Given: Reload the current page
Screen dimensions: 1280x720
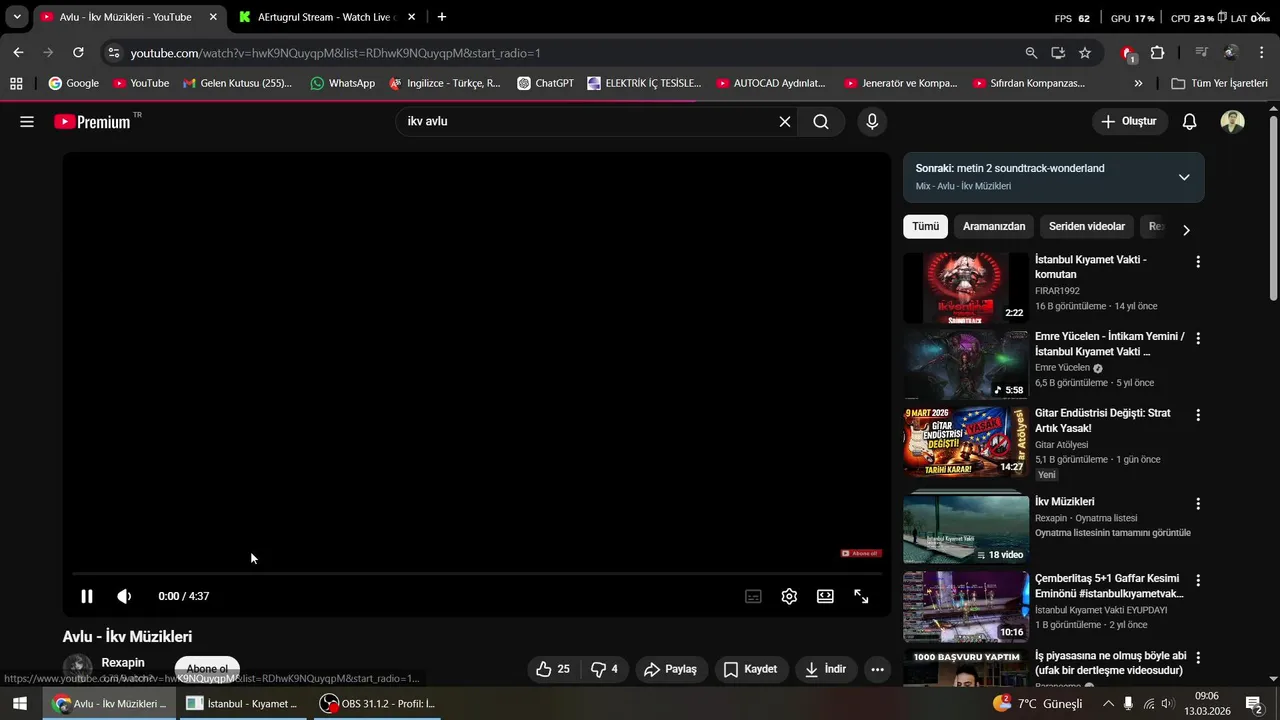Looking at the screenshot, I should [78, 53].
